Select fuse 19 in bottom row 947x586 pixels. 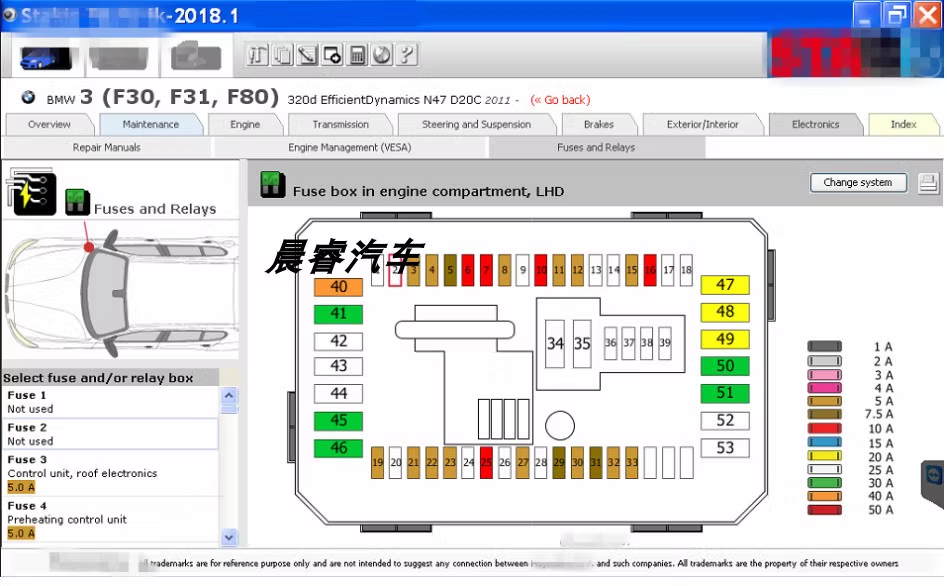click(x=377, y=463)
